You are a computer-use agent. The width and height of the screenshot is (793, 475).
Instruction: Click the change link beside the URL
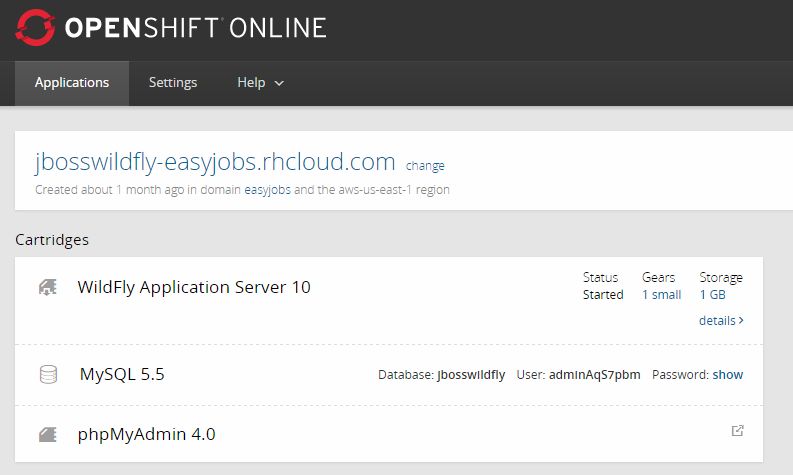pyautogui.click(x=425, y=166)
